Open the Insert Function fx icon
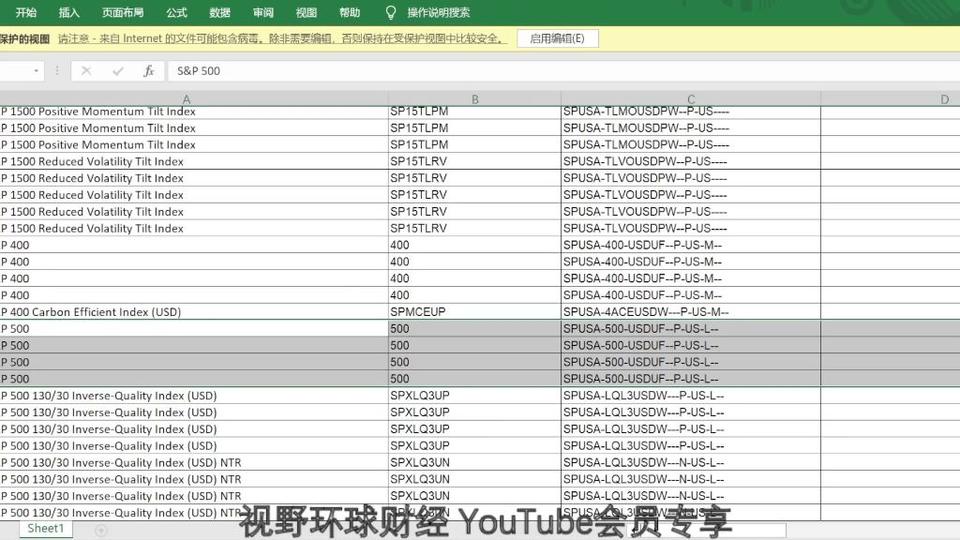The width and height of the screenshot is (960, 540). 149,71
